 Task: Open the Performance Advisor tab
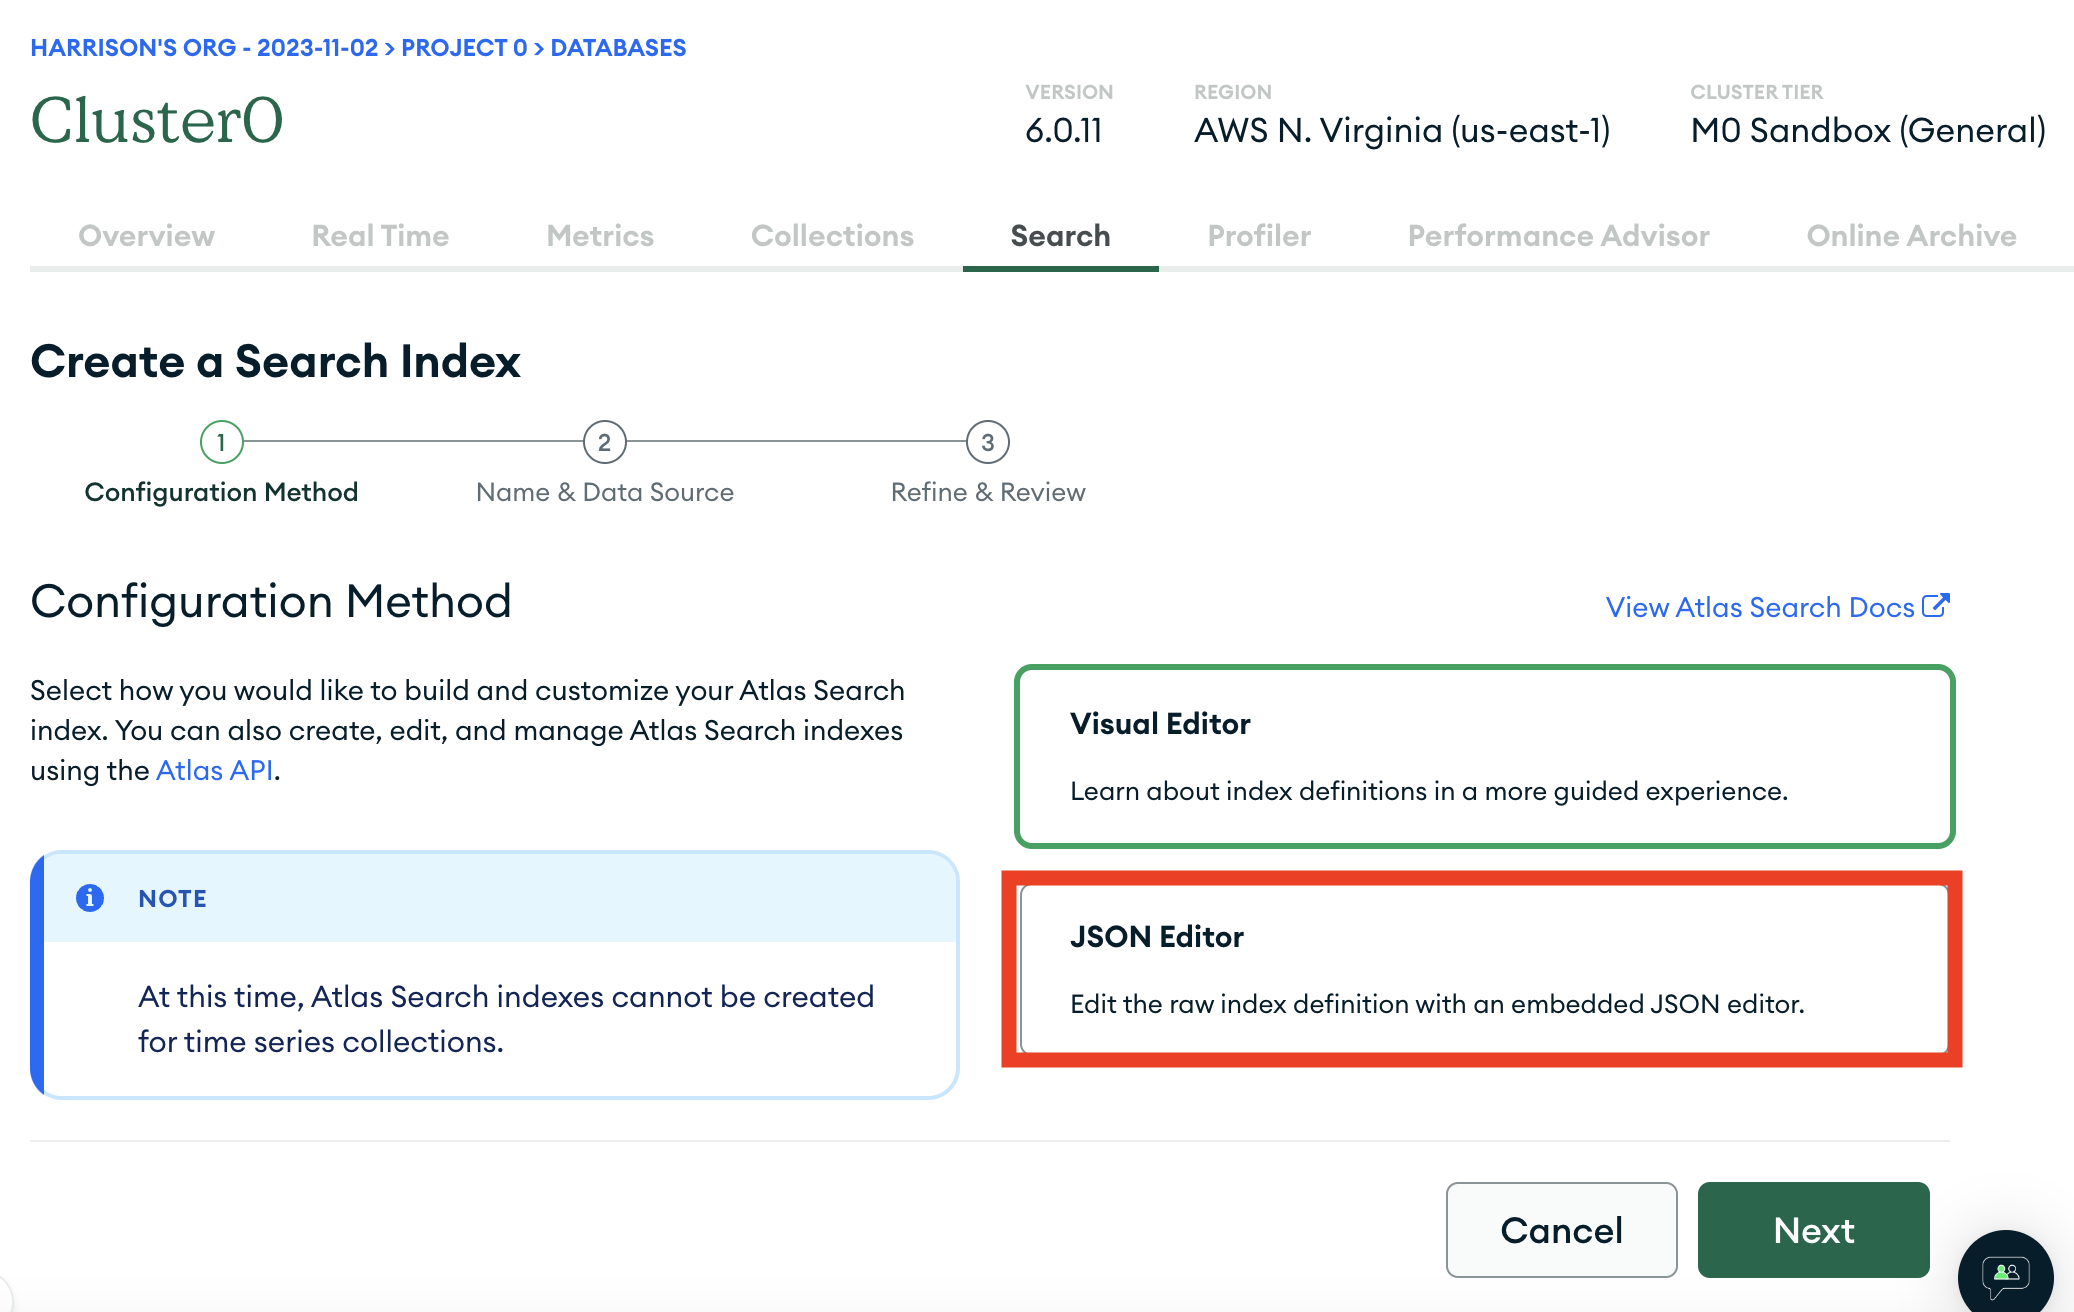1558,236
